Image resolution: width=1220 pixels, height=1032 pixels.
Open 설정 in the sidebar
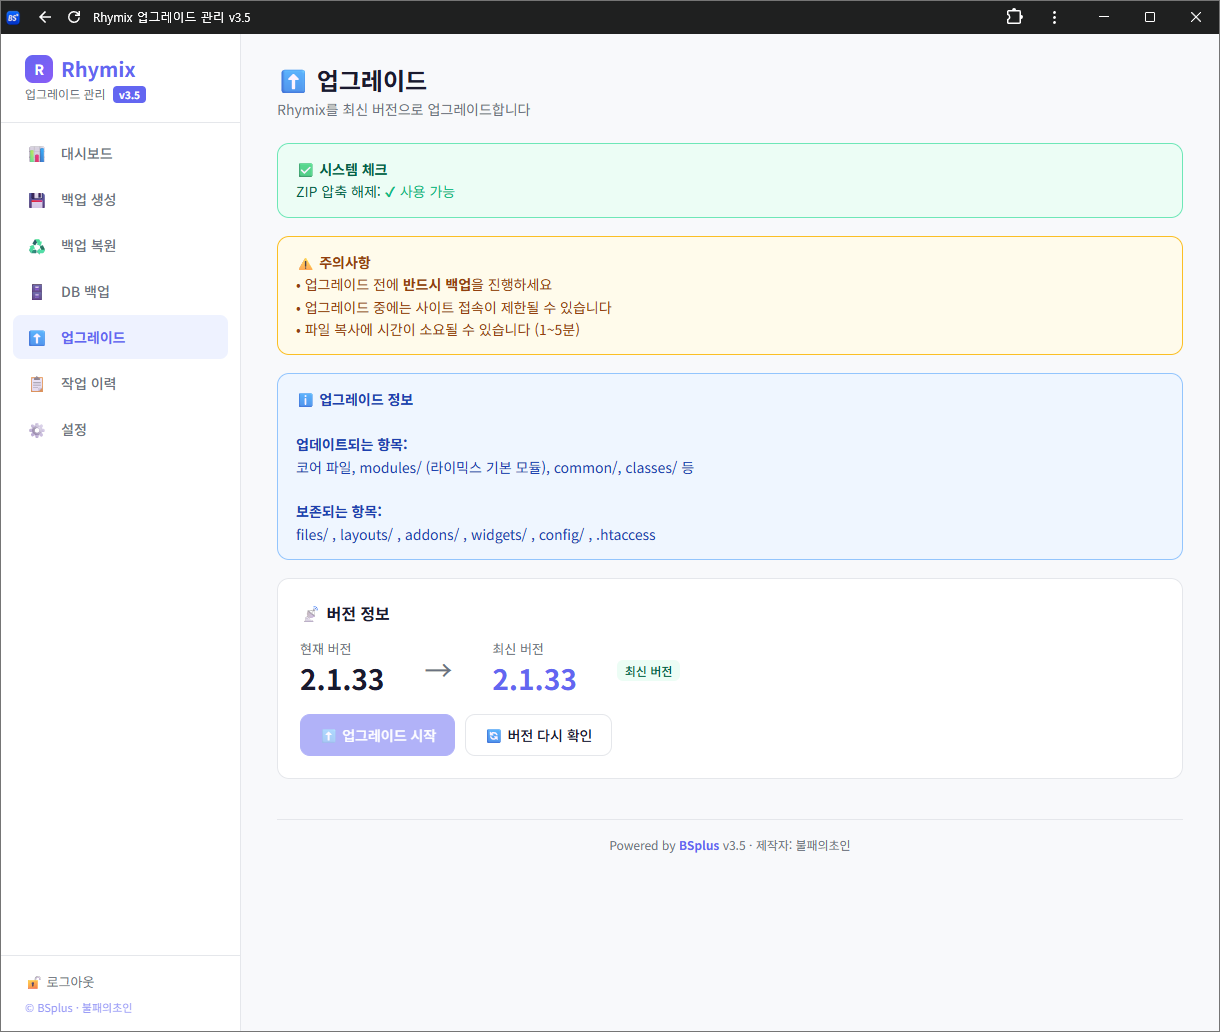[x=120, y=430]
